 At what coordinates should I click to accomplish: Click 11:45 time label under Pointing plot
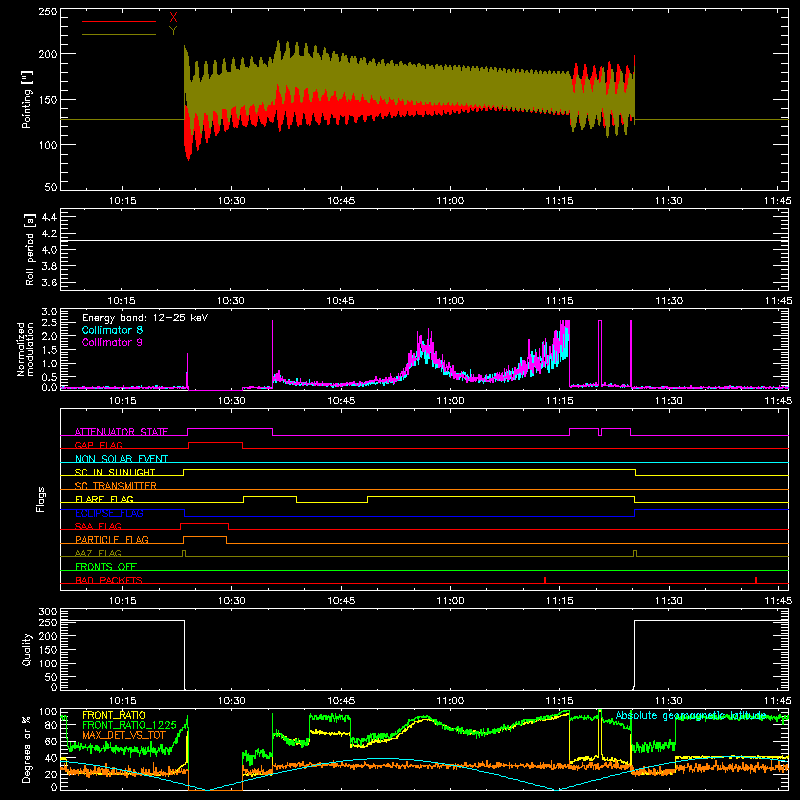(778, 201)
